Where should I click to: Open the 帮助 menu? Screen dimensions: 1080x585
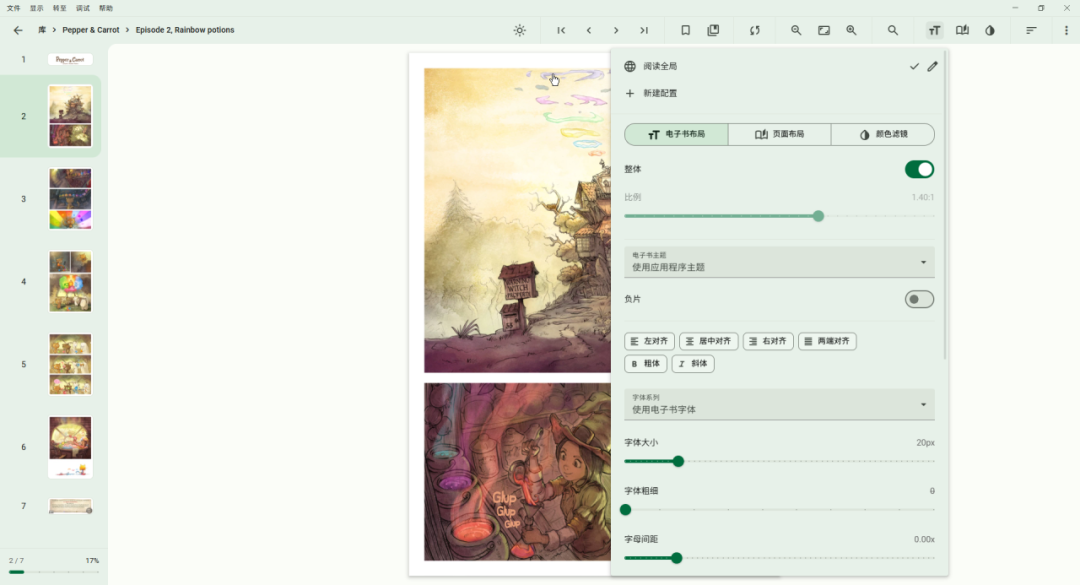click(105, 8)
